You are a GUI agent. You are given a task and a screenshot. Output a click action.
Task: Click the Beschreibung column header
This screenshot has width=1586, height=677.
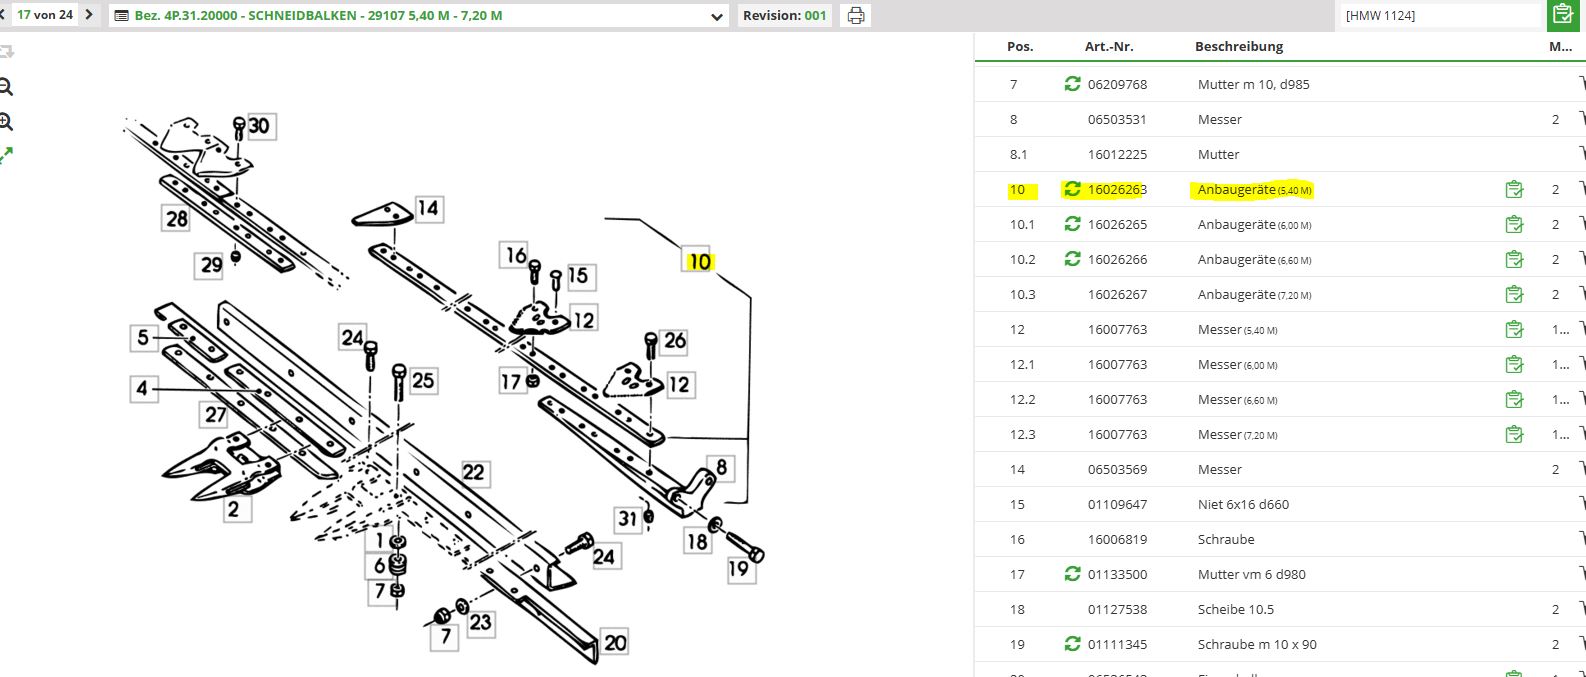click(1238, 46)
